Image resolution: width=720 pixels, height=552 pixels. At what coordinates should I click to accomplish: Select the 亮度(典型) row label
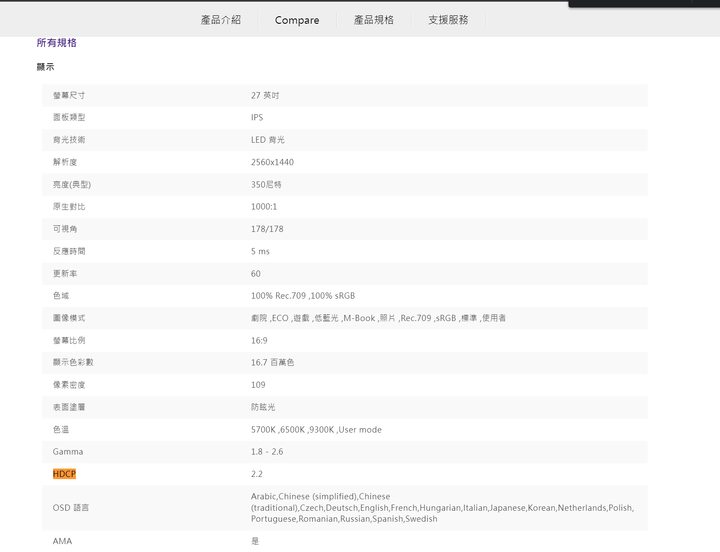72,185
